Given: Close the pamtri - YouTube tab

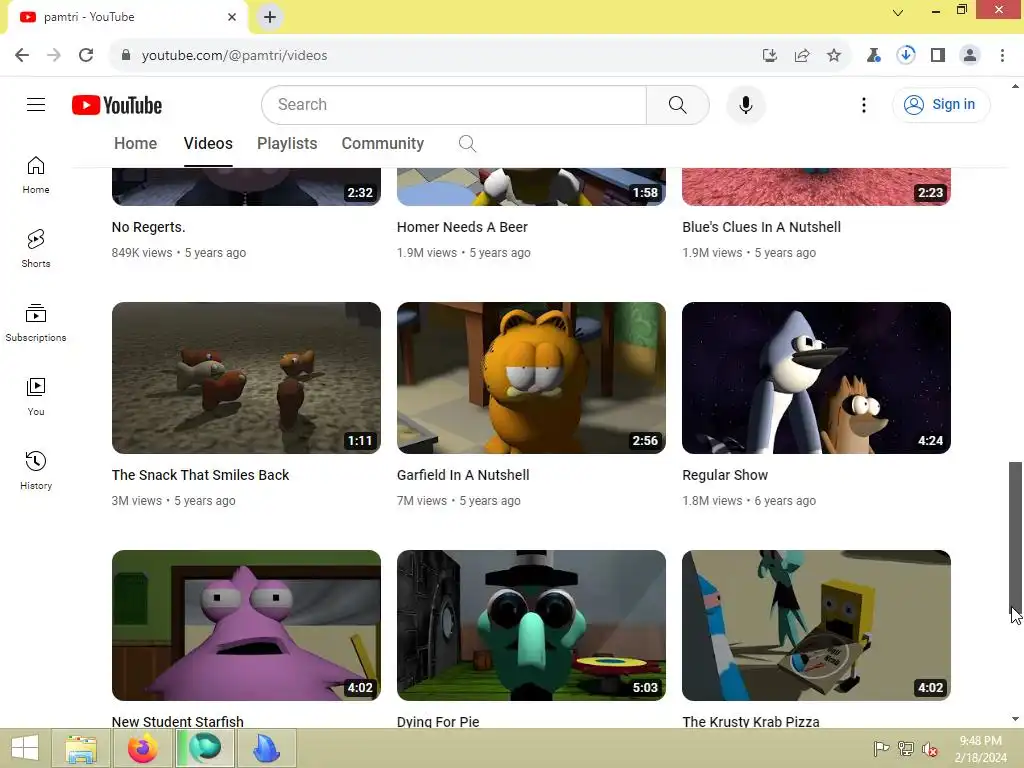Looking at the screenshot, I should (x=232, y=17).
